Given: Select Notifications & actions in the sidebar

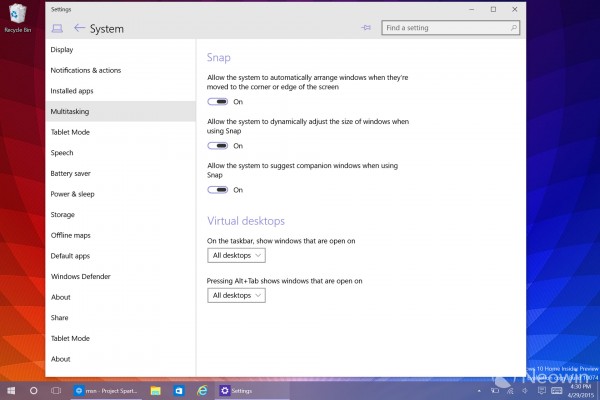Looking at the screenshot, I should tap(86, 70).
